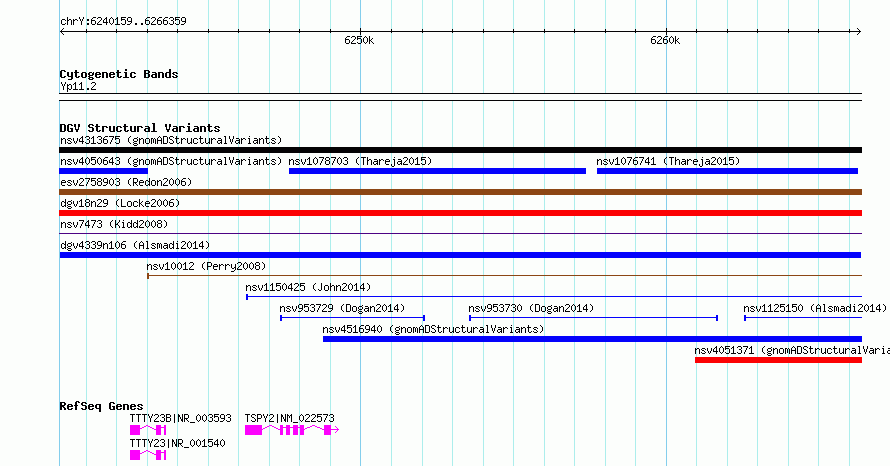The width and height of the screenshot is (890, 466).
Task: Click the RefSeq Genes track title
Action: [102, 406]
